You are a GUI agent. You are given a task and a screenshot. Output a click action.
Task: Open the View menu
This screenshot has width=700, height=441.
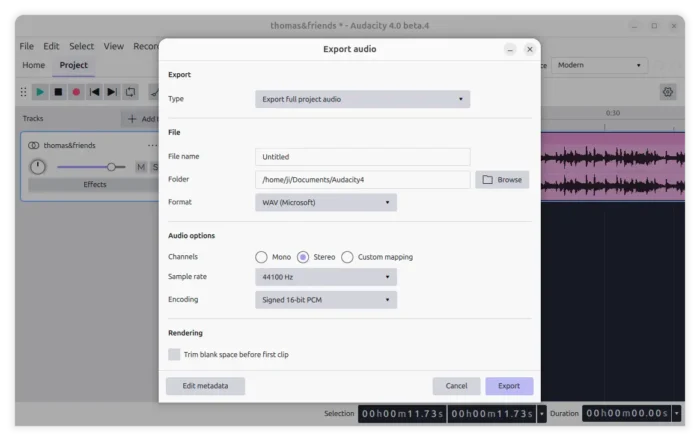113,46
